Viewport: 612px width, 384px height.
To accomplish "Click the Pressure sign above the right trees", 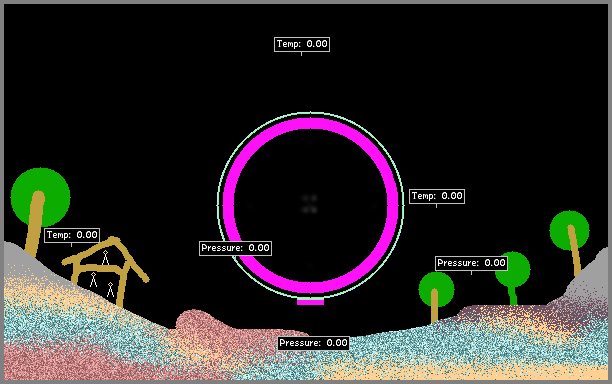I will point(471,263).
